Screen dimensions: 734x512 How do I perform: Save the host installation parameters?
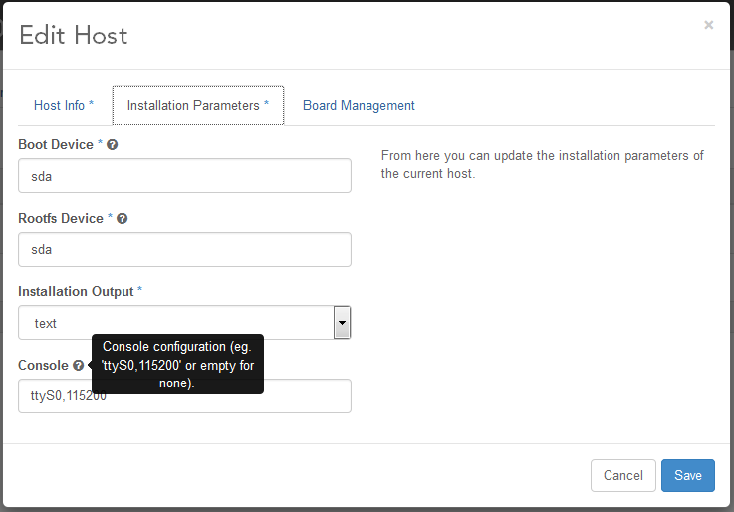point(687,476)
